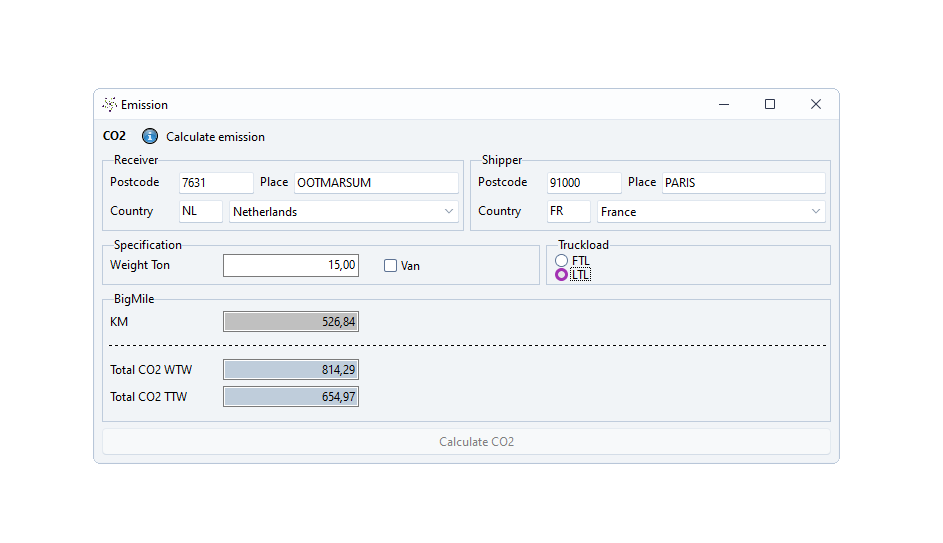Focus the Shipper country code field FR
This screenshot has width=943, height=543.
(569, 212)
